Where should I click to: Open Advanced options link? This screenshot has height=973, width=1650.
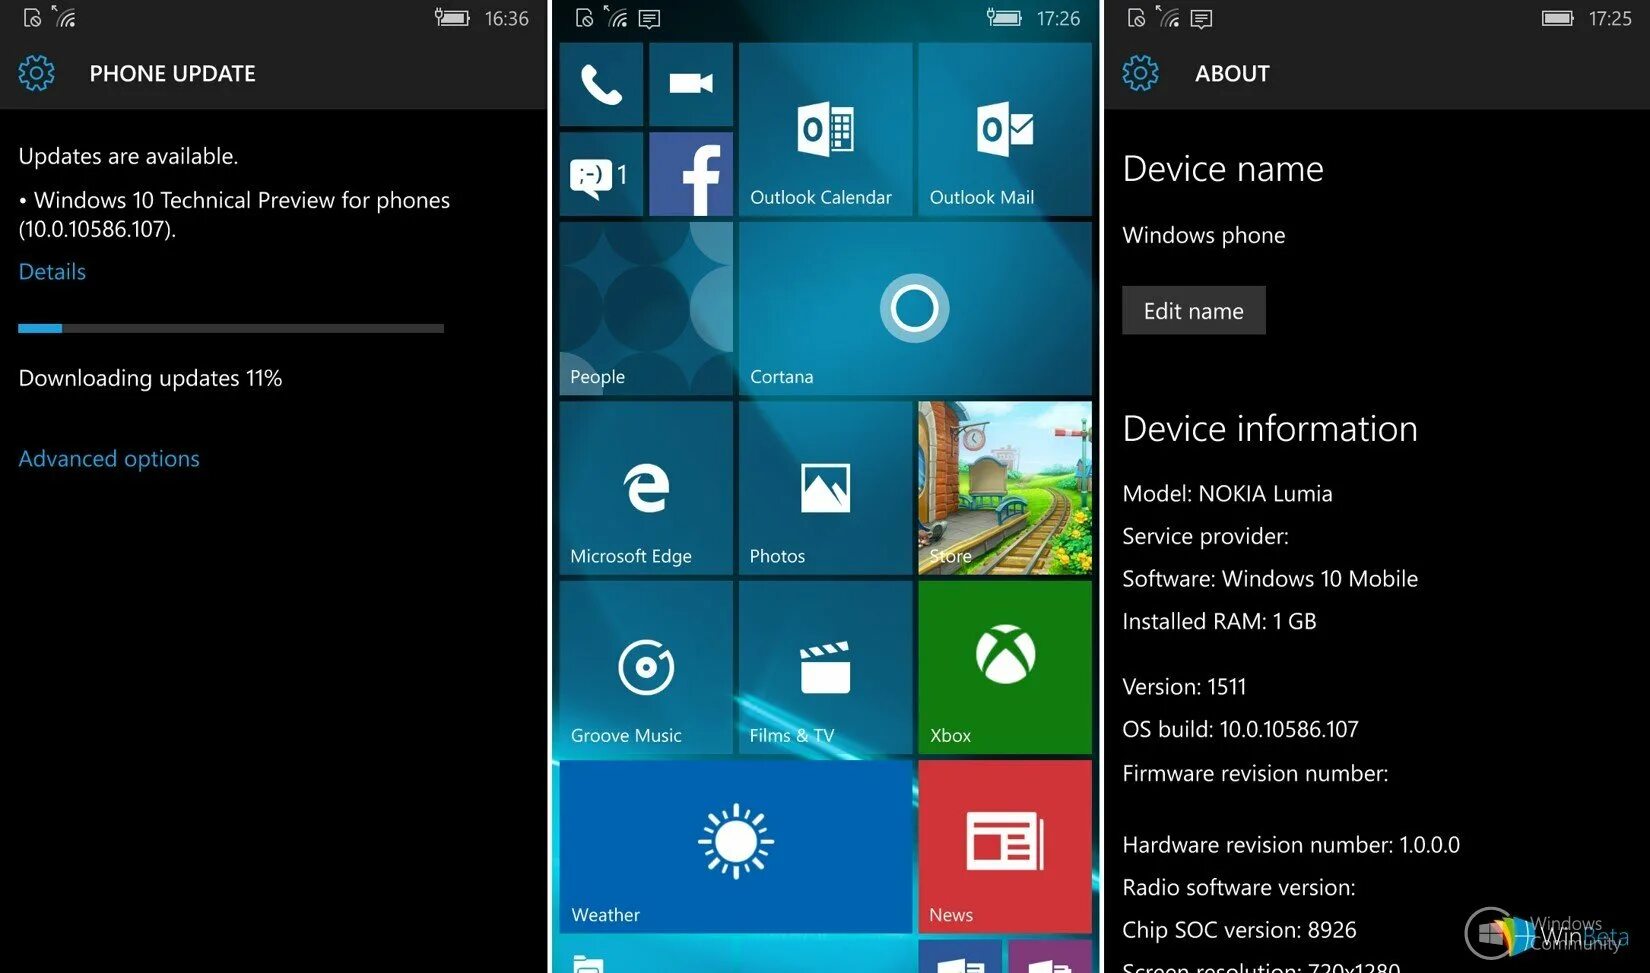[x=109, y=459]
